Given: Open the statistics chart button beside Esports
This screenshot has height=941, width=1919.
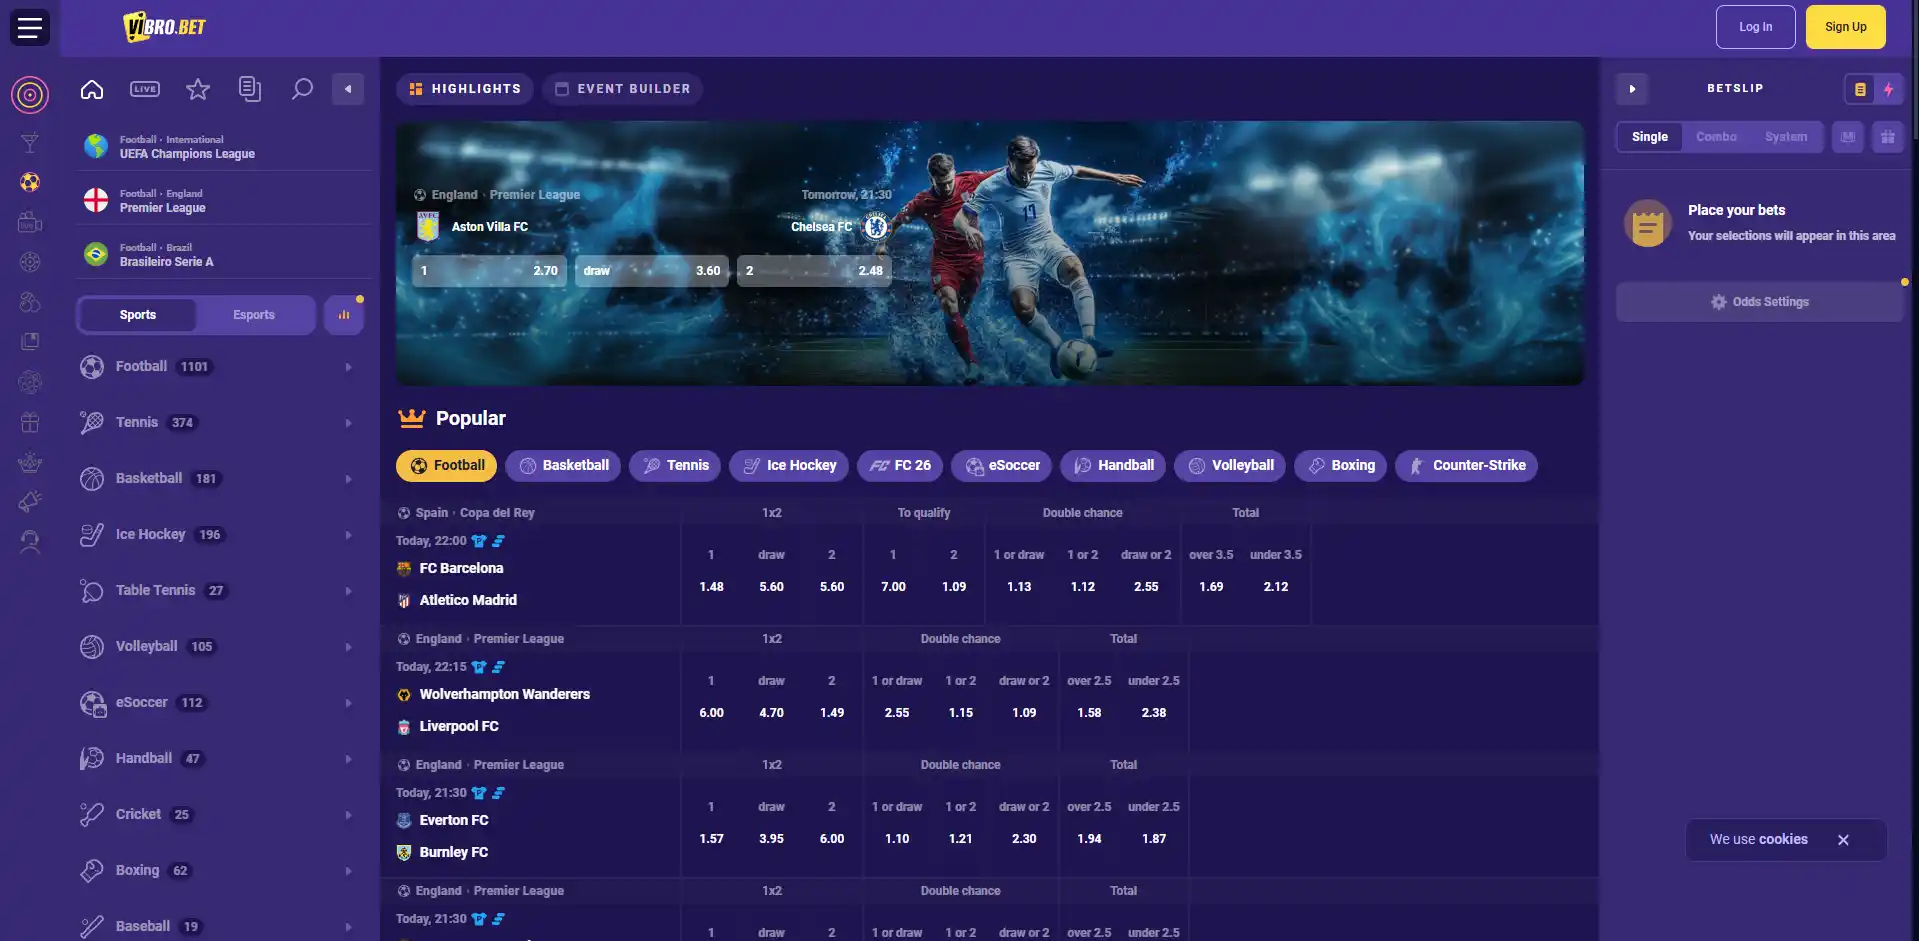Looking at the screenshot, I should click(x=344, y=315).
